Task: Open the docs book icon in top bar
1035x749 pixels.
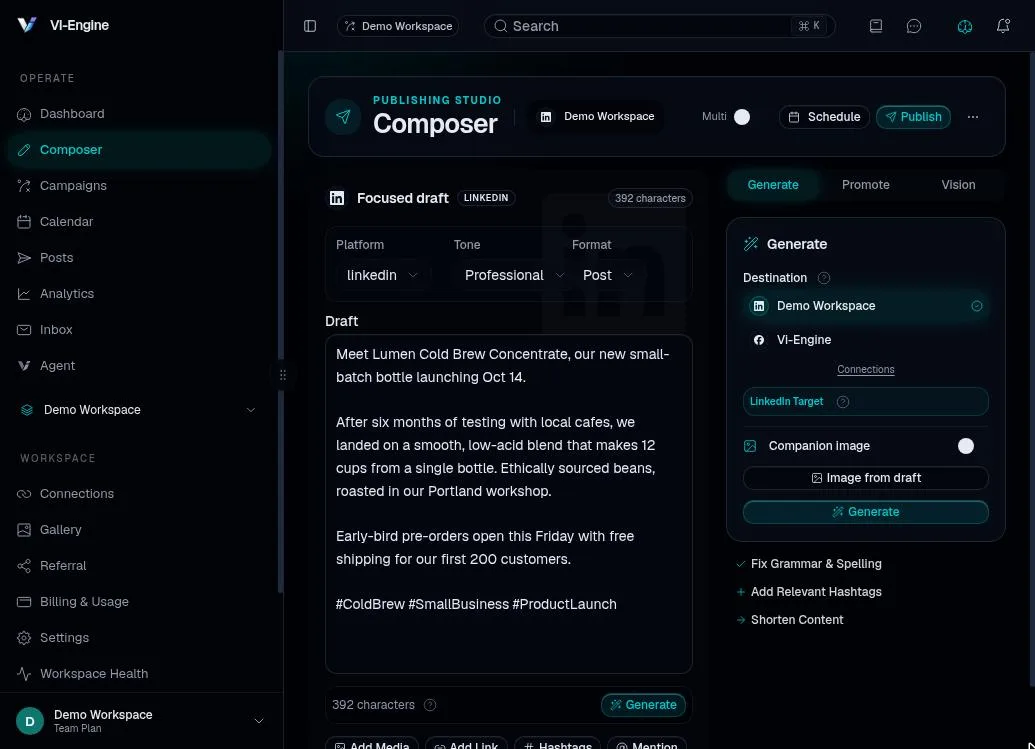Action: 875,26
